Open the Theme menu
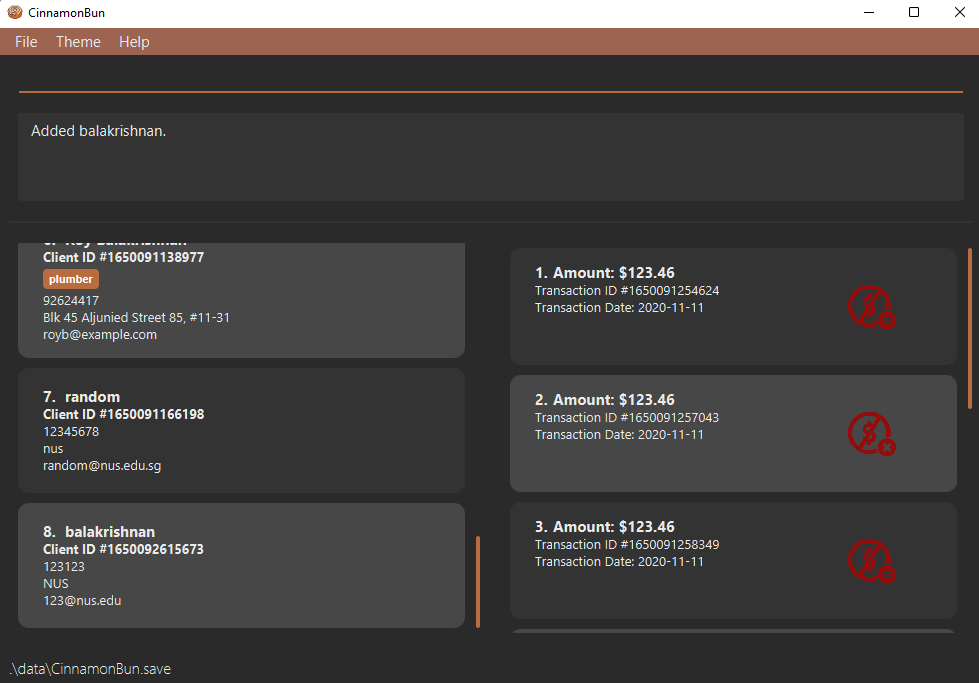Viewport: 979px width, 683px height. coord(78,42)
